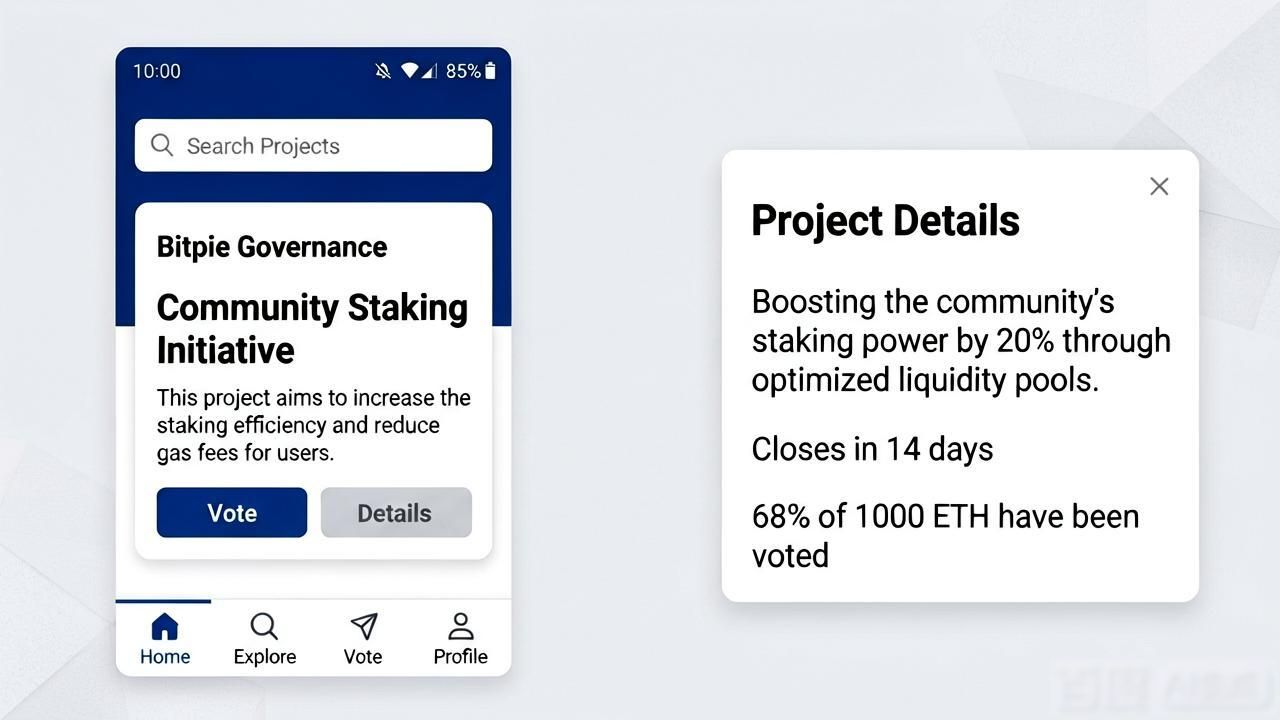The height and width of the screenshot is (720, 1280).
Task: Click the Project Details heading
Action: click(x=885, y=221)
